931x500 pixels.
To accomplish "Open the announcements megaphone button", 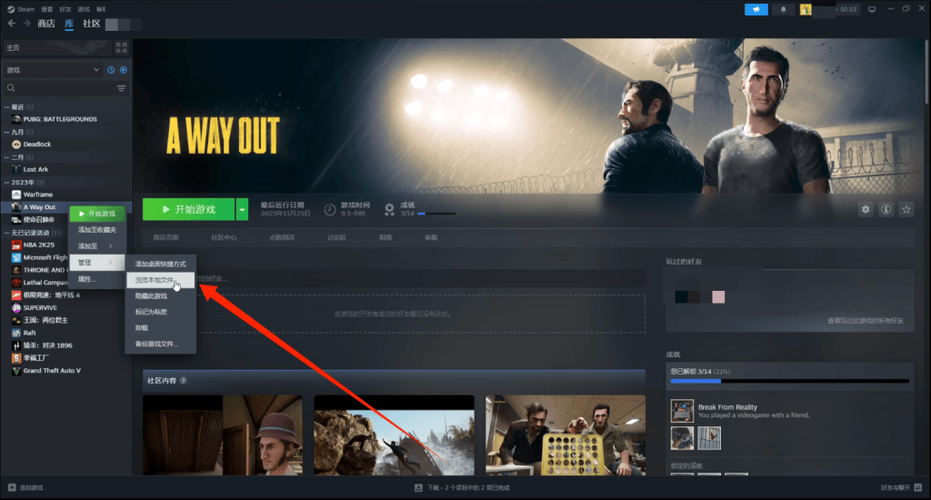I will 756,10.
